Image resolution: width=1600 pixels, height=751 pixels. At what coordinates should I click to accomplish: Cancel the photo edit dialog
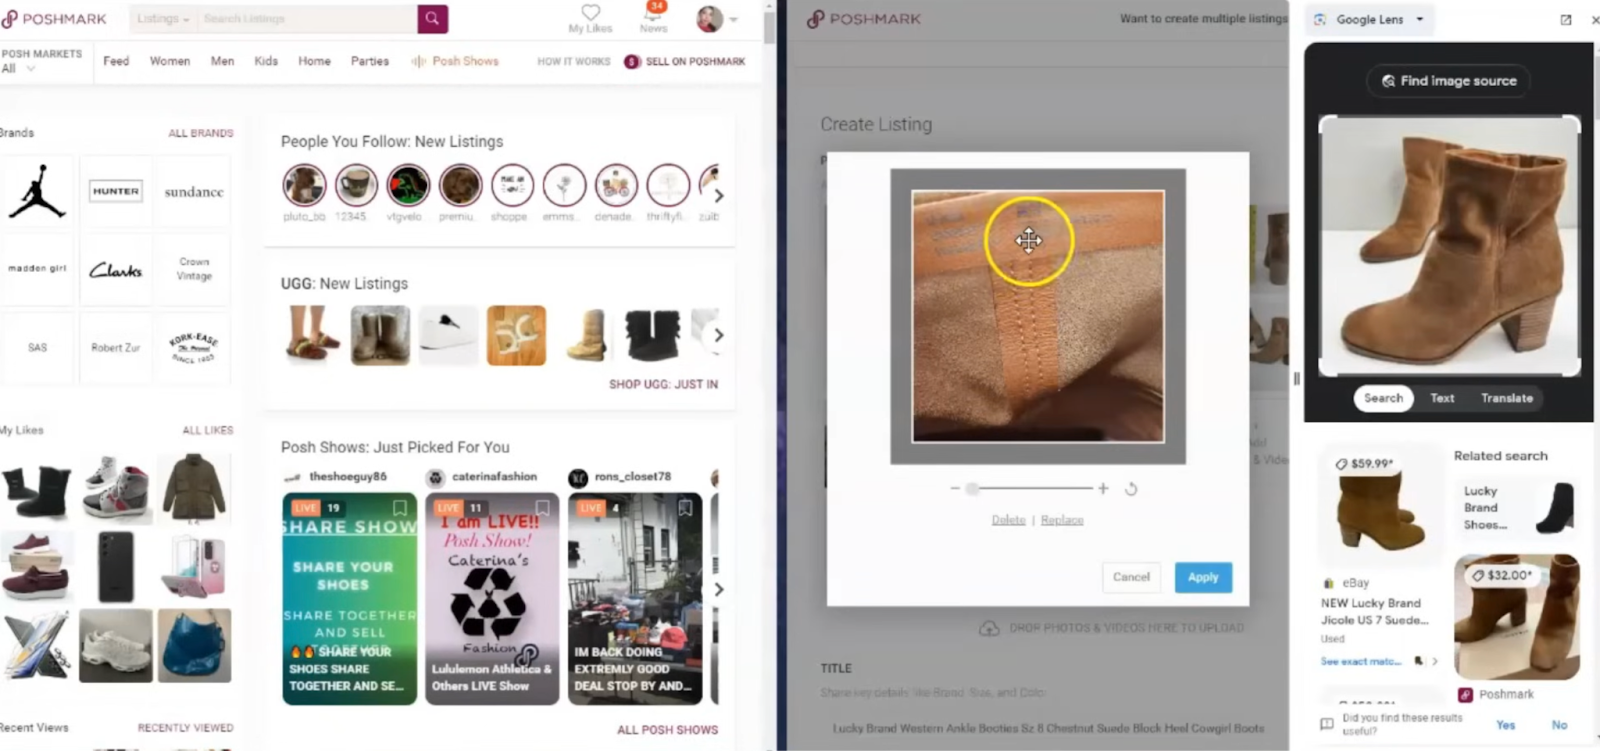pyautogui.click(x=1131, y=577)
